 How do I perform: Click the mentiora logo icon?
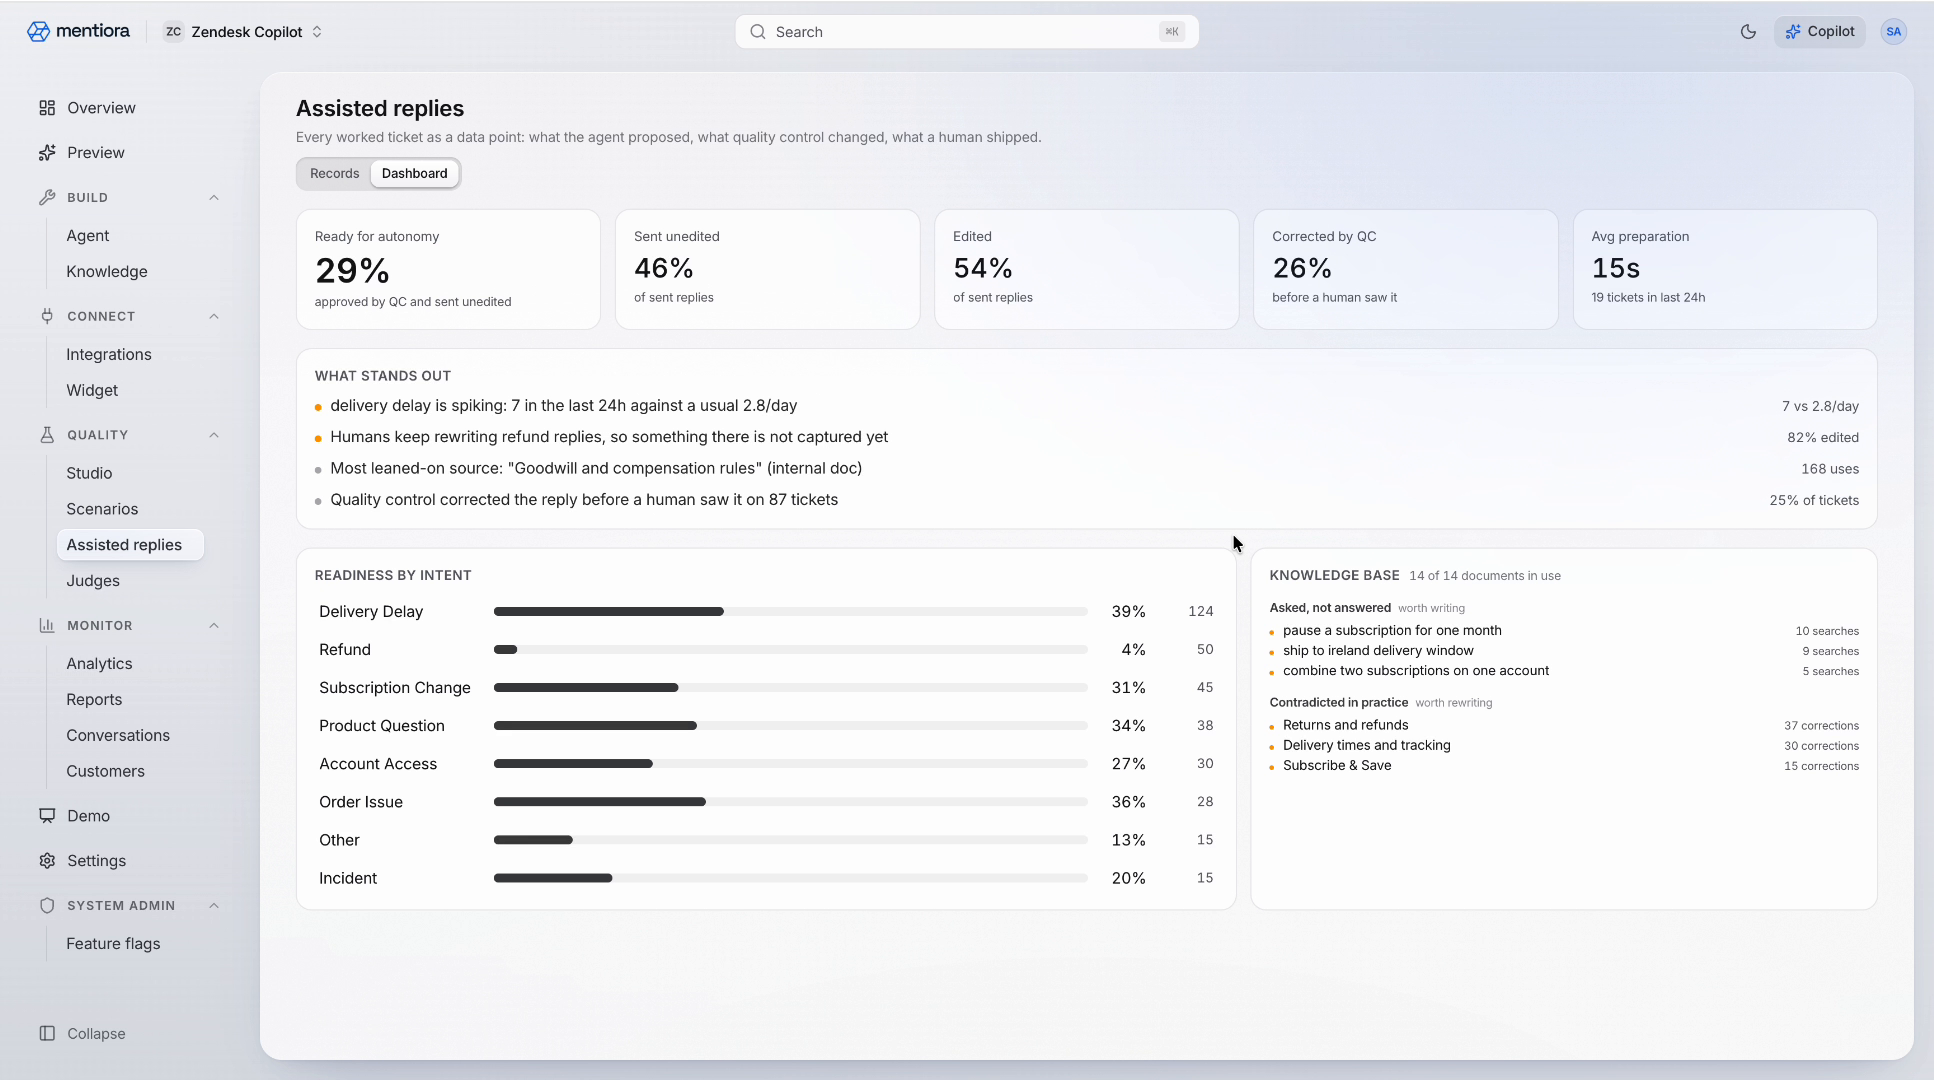(x=38, y=32)
